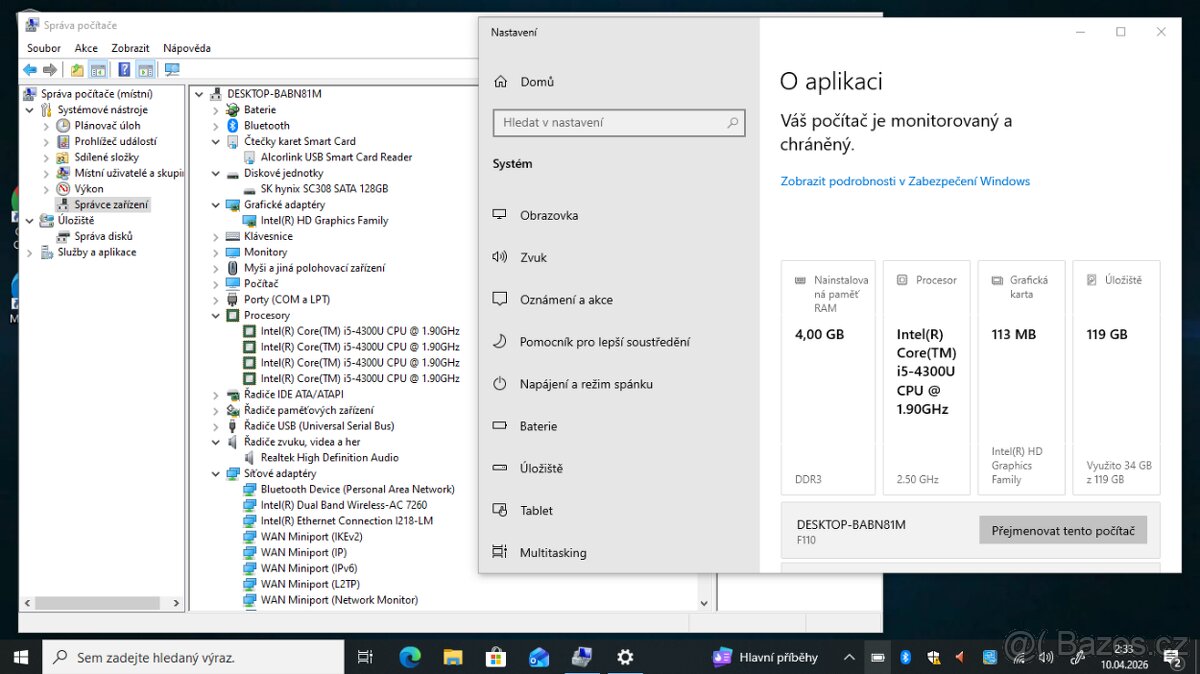Click the Hledat v nastavení search field

coord(619,122)
